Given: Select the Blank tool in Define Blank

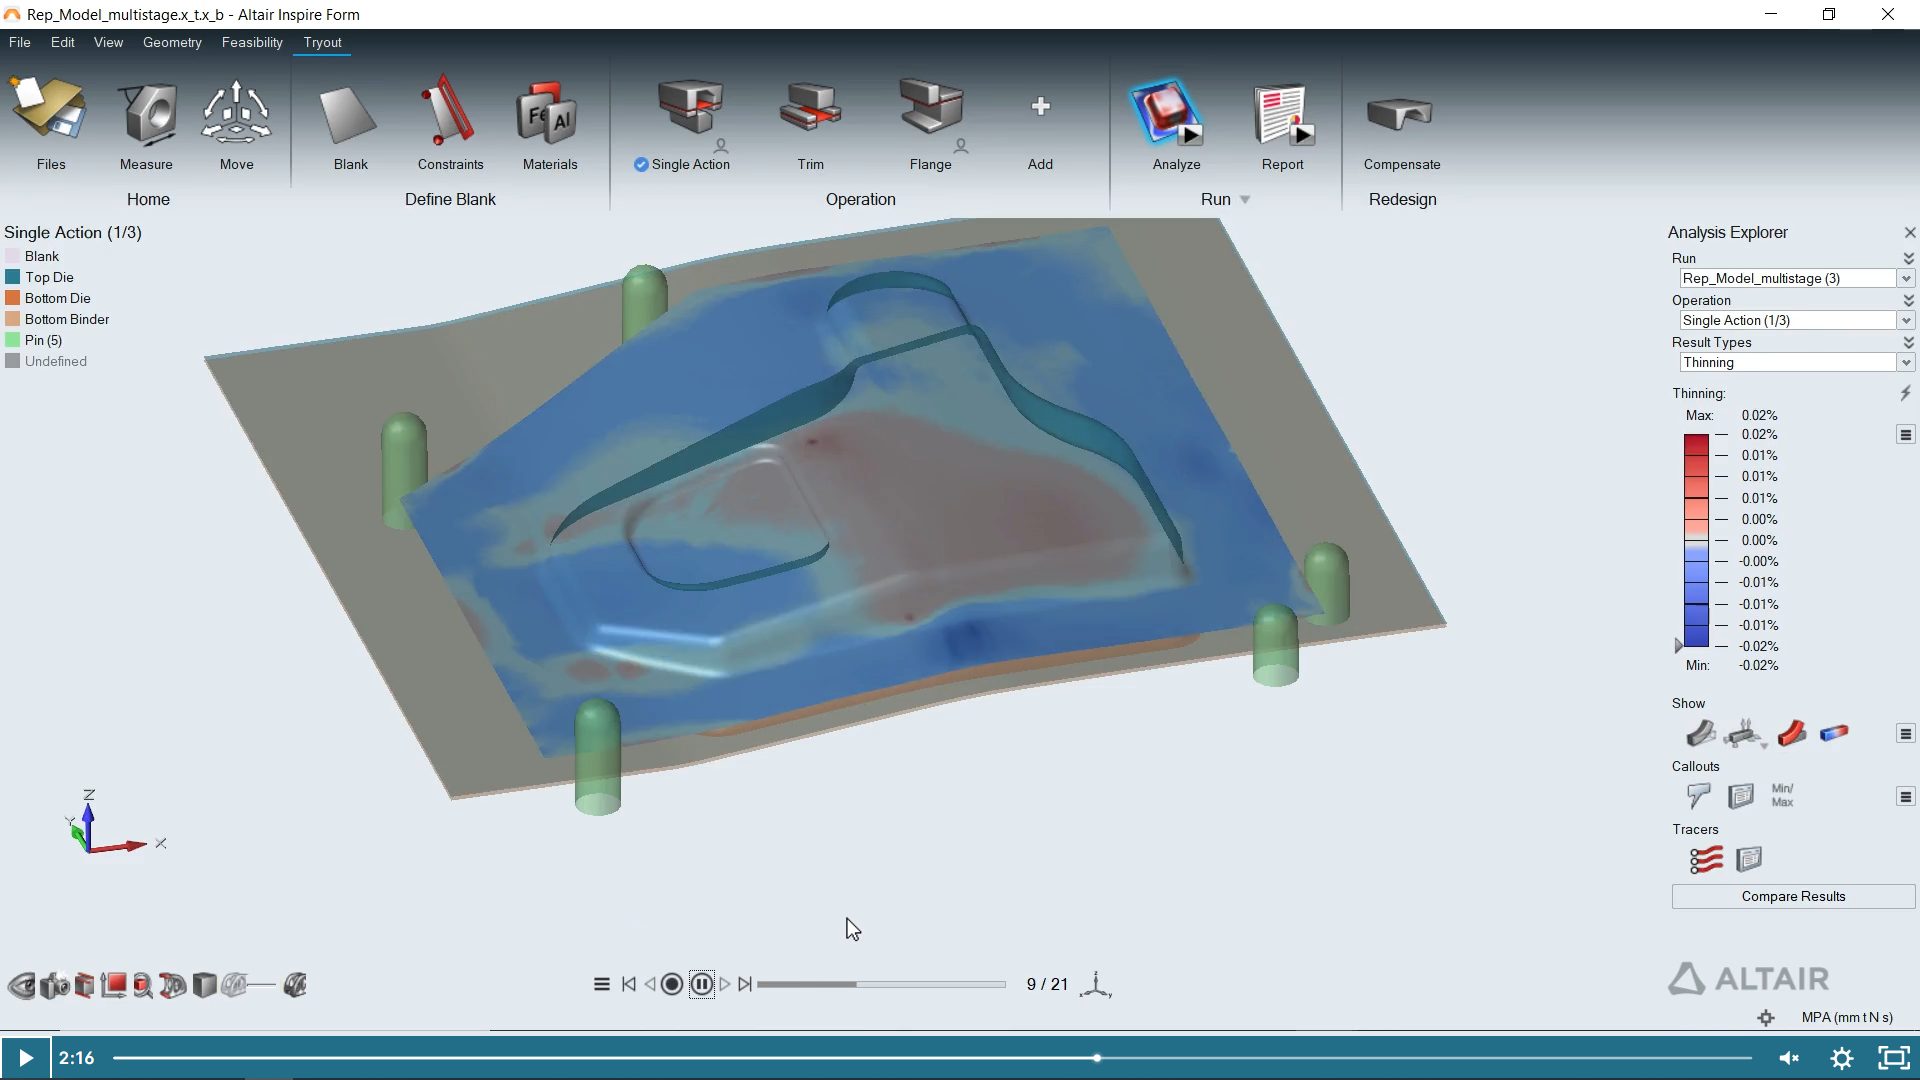Looking at the screenshot, I should 349,120.
